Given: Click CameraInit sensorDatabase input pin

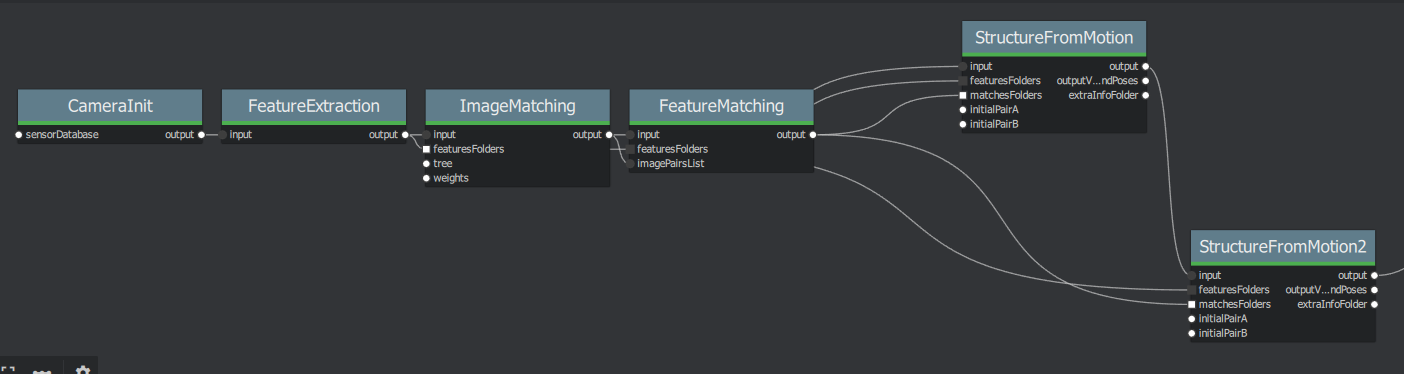Looking at the screenshot, I should point(18,134).
